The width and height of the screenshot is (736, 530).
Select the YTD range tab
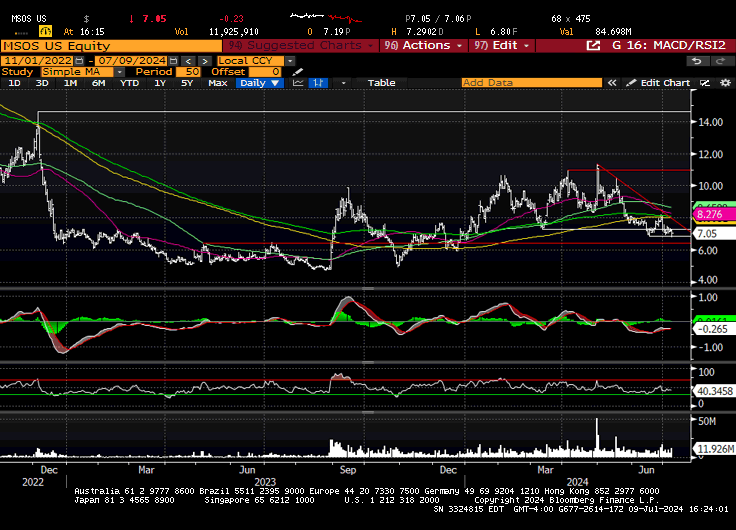click(x=130, y=83)
